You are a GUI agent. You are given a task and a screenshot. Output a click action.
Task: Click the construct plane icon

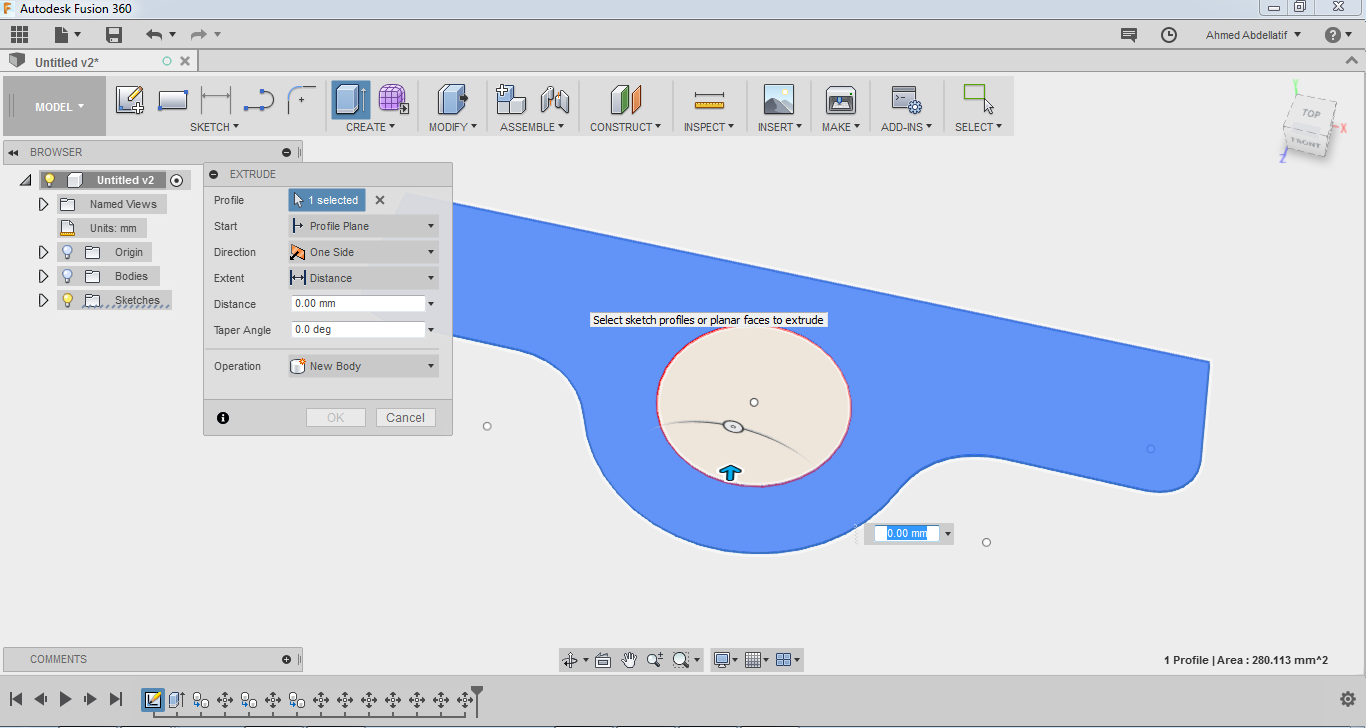[x=625, y=100]
